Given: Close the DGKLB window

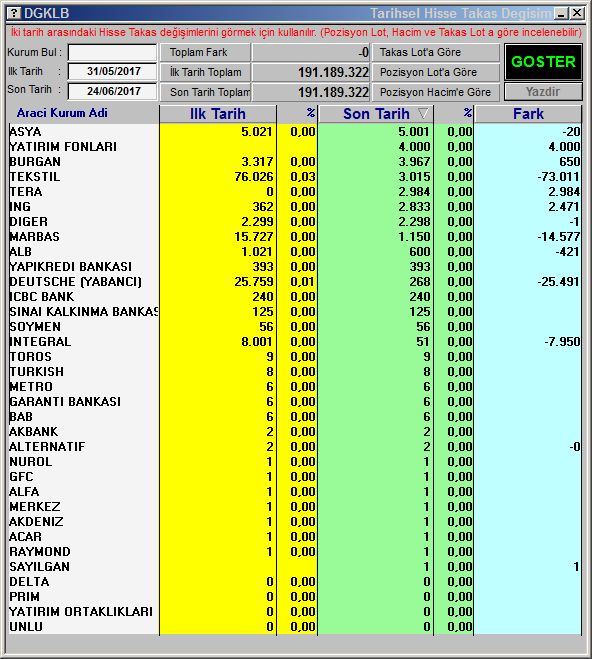Looking at the screenshot, I should pos(577,13).
